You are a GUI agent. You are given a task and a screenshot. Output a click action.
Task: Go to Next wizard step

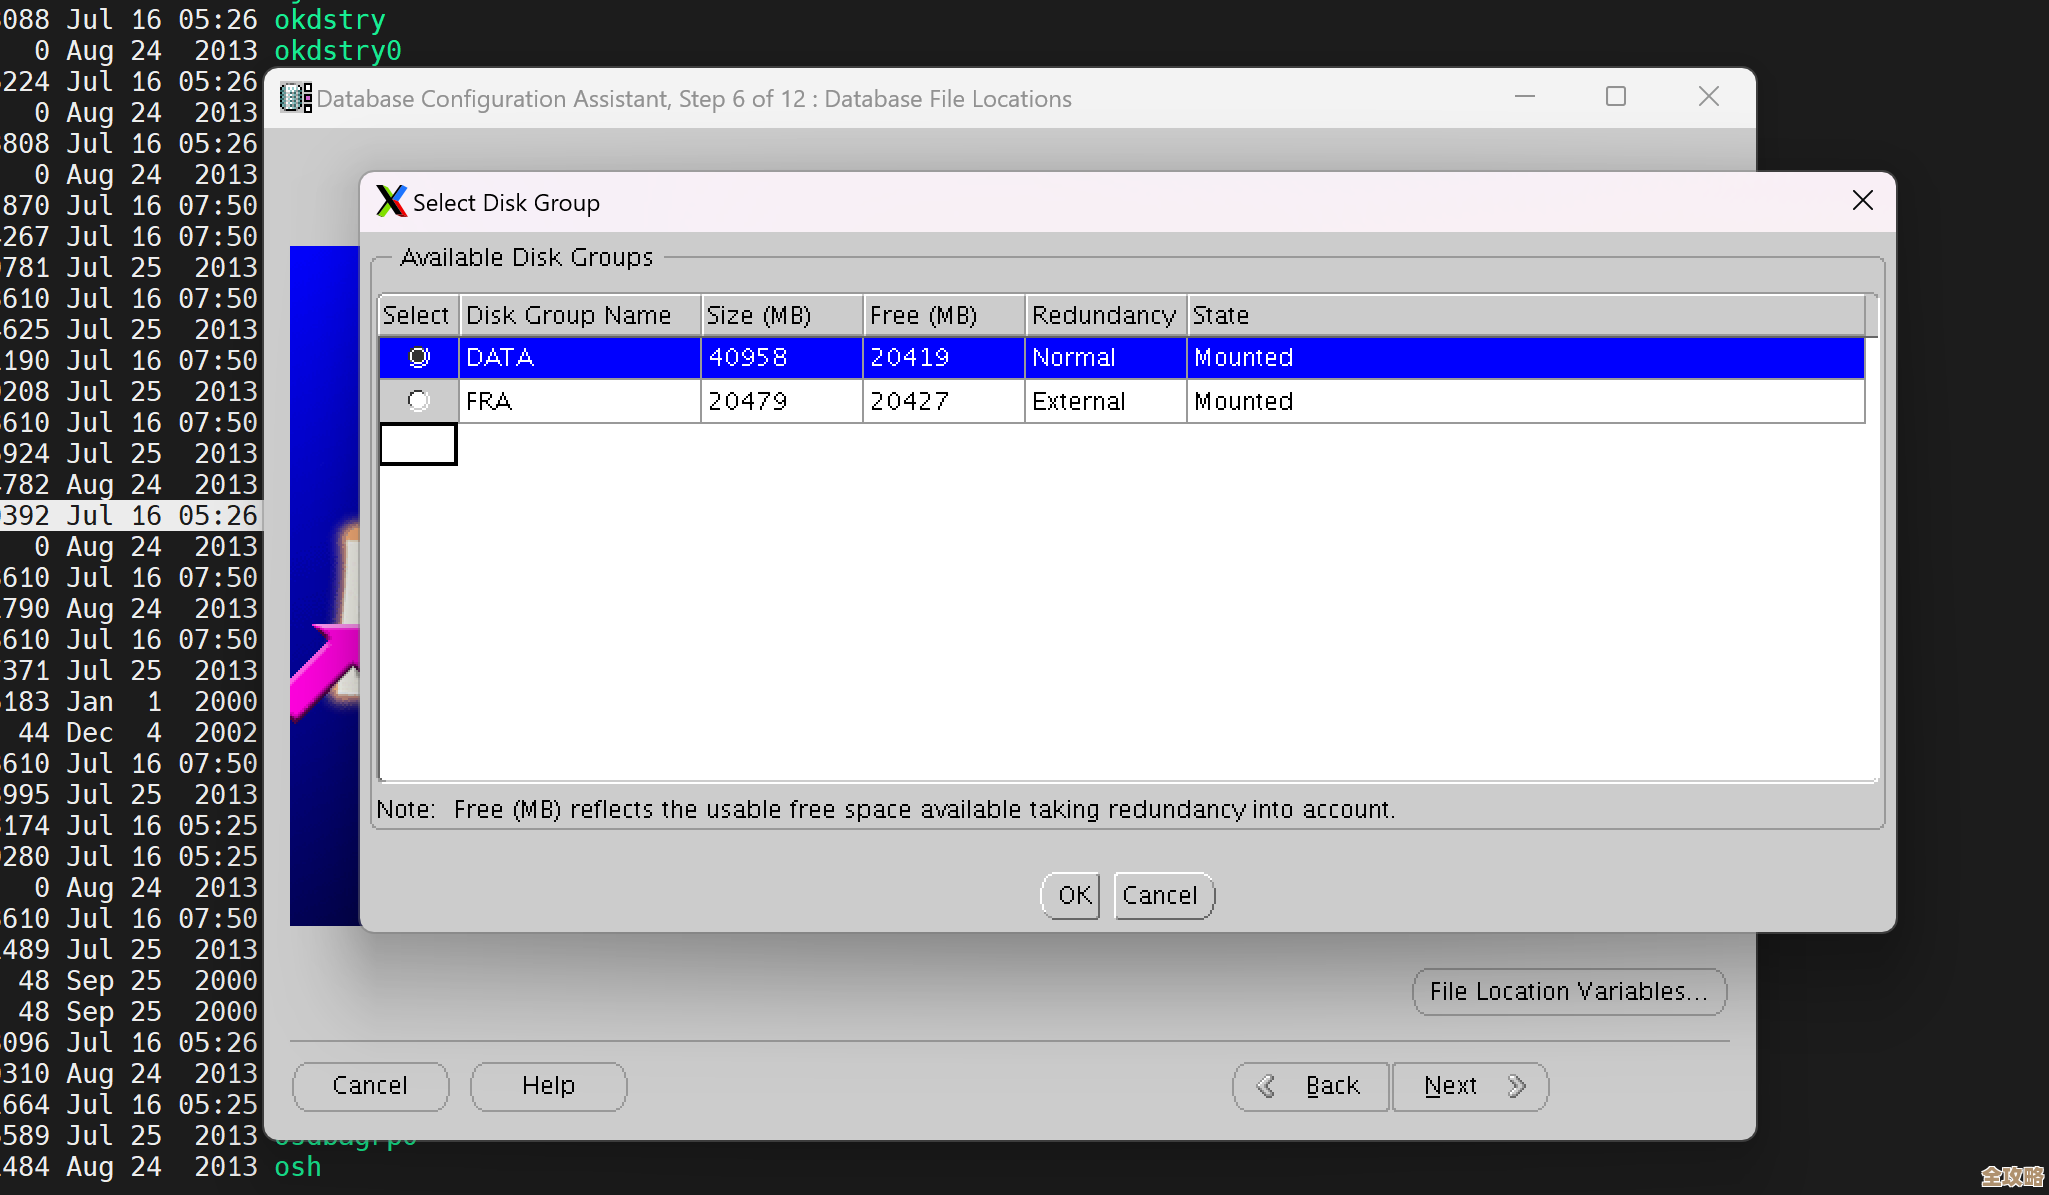(x=1470, y=1086)
